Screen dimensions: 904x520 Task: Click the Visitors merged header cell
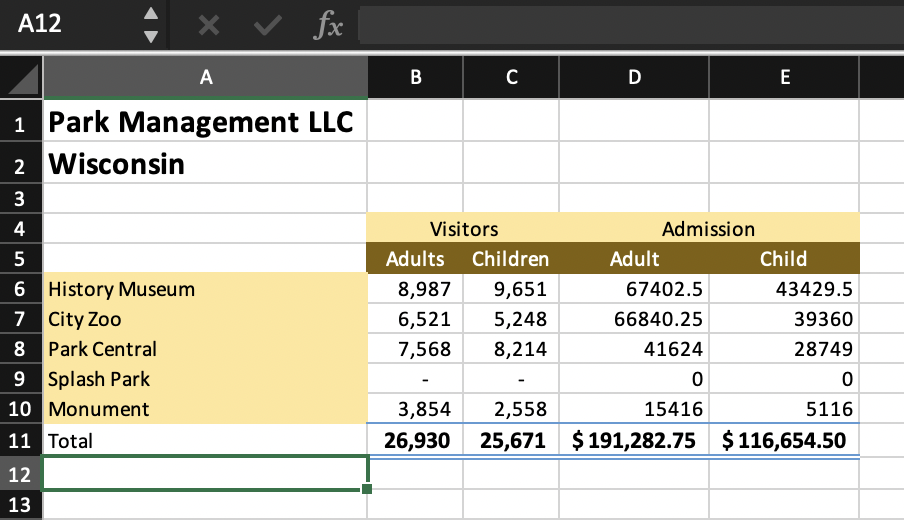tap(463, 229)
